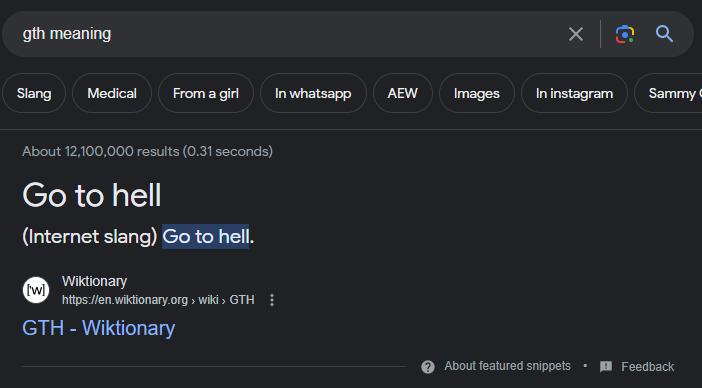This screenshot has width=702, height=388.
Task: Click the Wiktionary site favicon
Action: (x=36, y=290)
